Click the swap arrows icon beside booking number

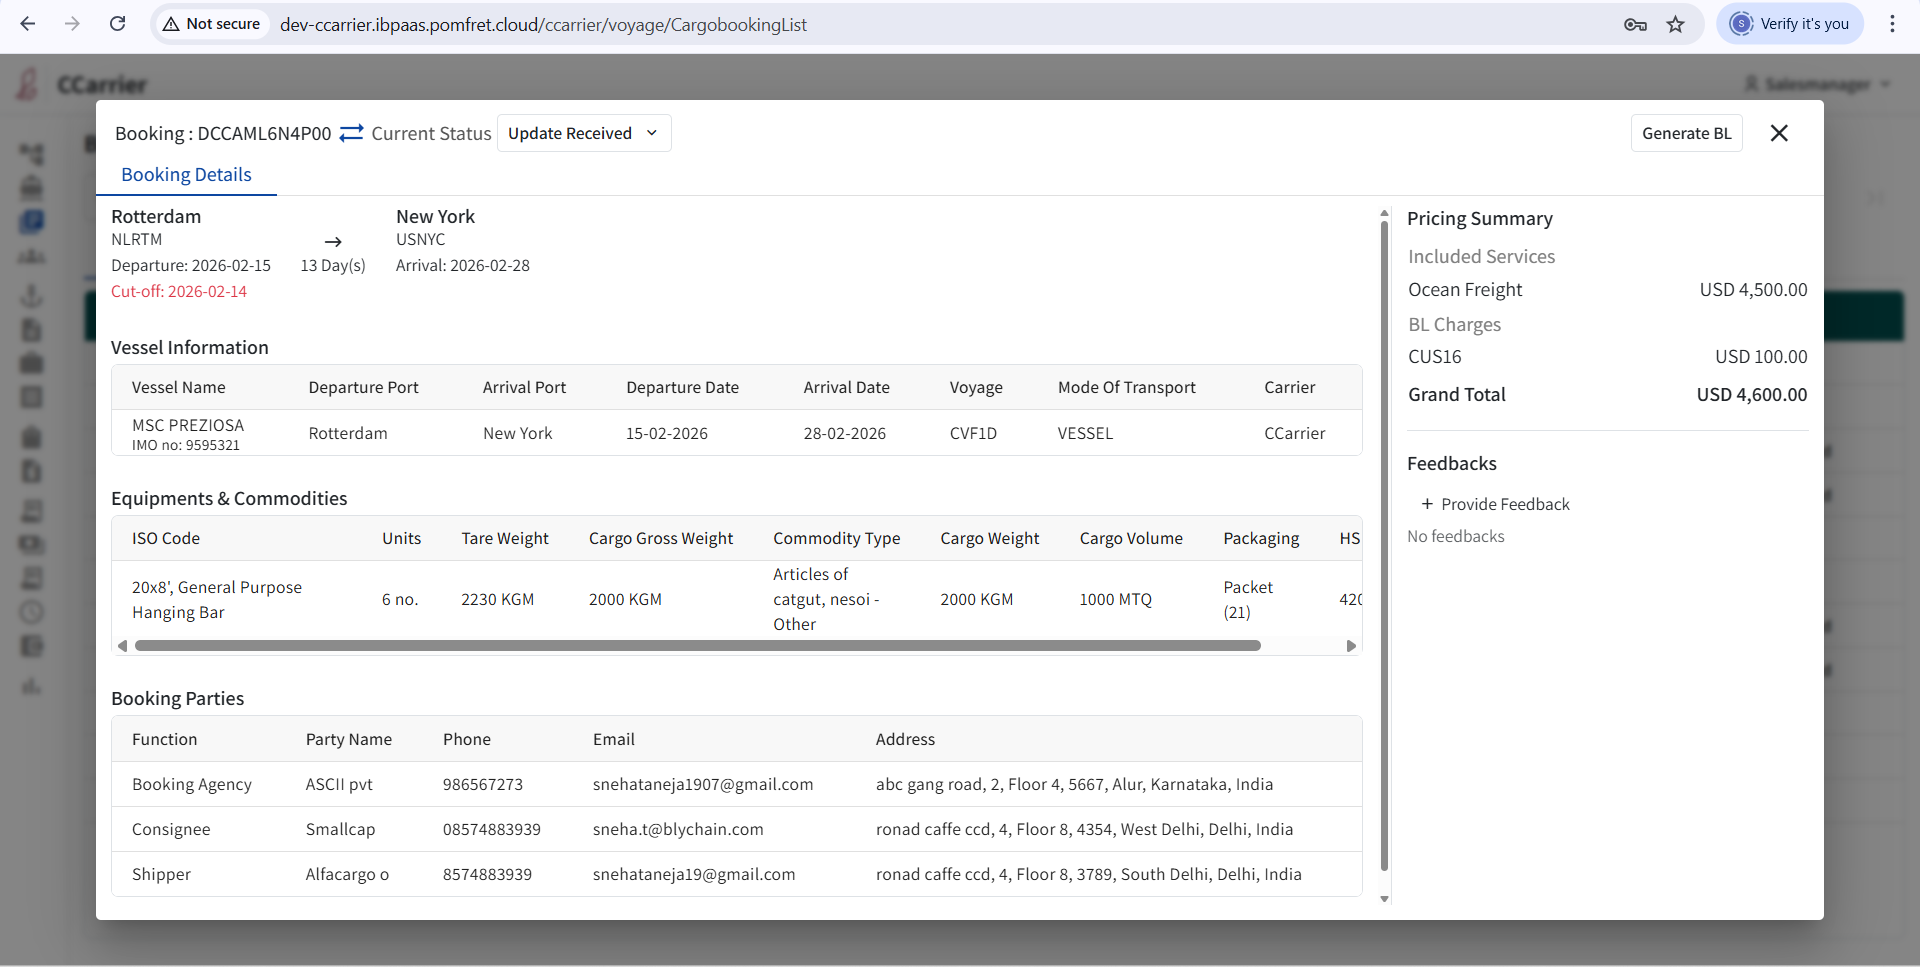351,133
